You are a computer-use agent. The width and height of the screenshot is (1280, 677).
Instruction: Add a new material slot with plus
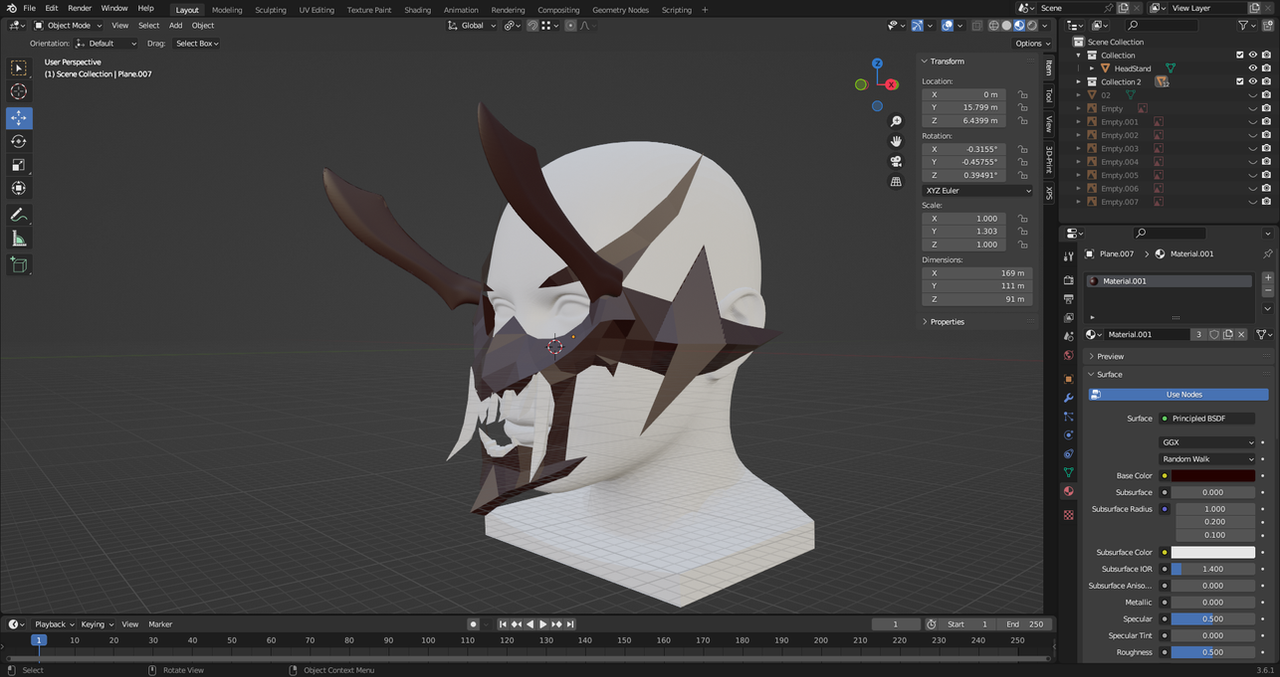1268,277
